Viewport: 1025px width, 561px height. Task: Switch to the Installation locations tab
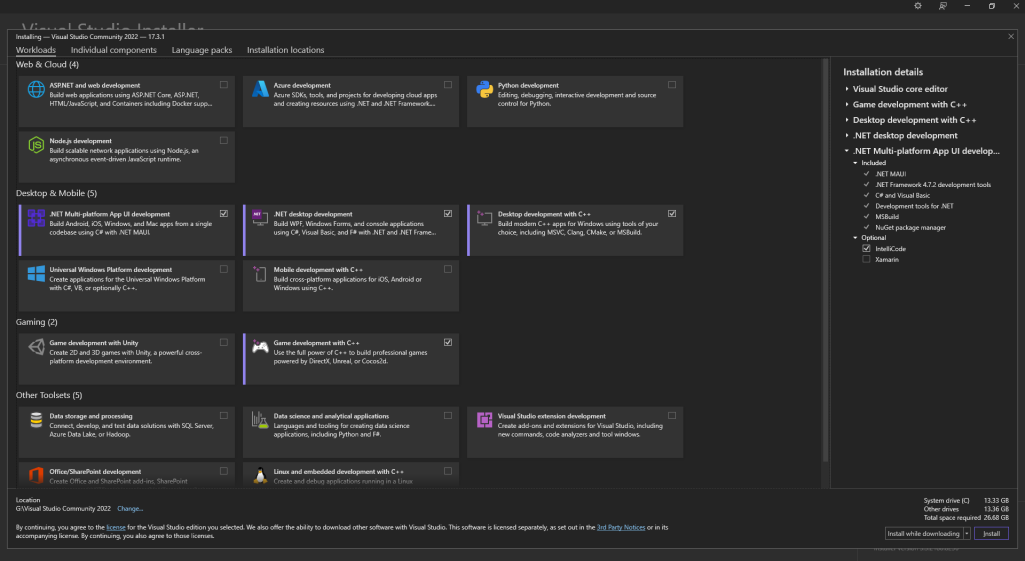[286, 50]
